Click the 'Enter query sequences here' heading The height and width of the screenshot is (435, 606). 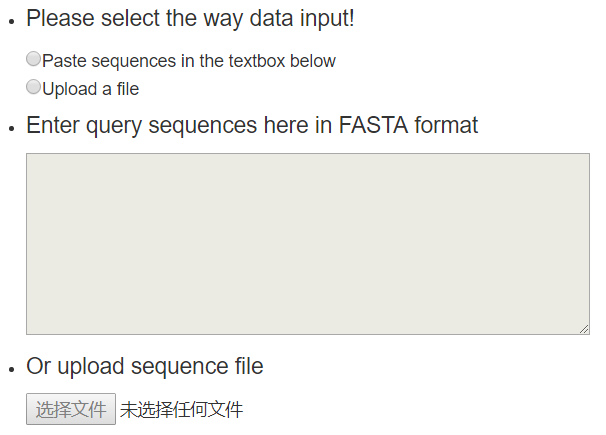(252, 125)
